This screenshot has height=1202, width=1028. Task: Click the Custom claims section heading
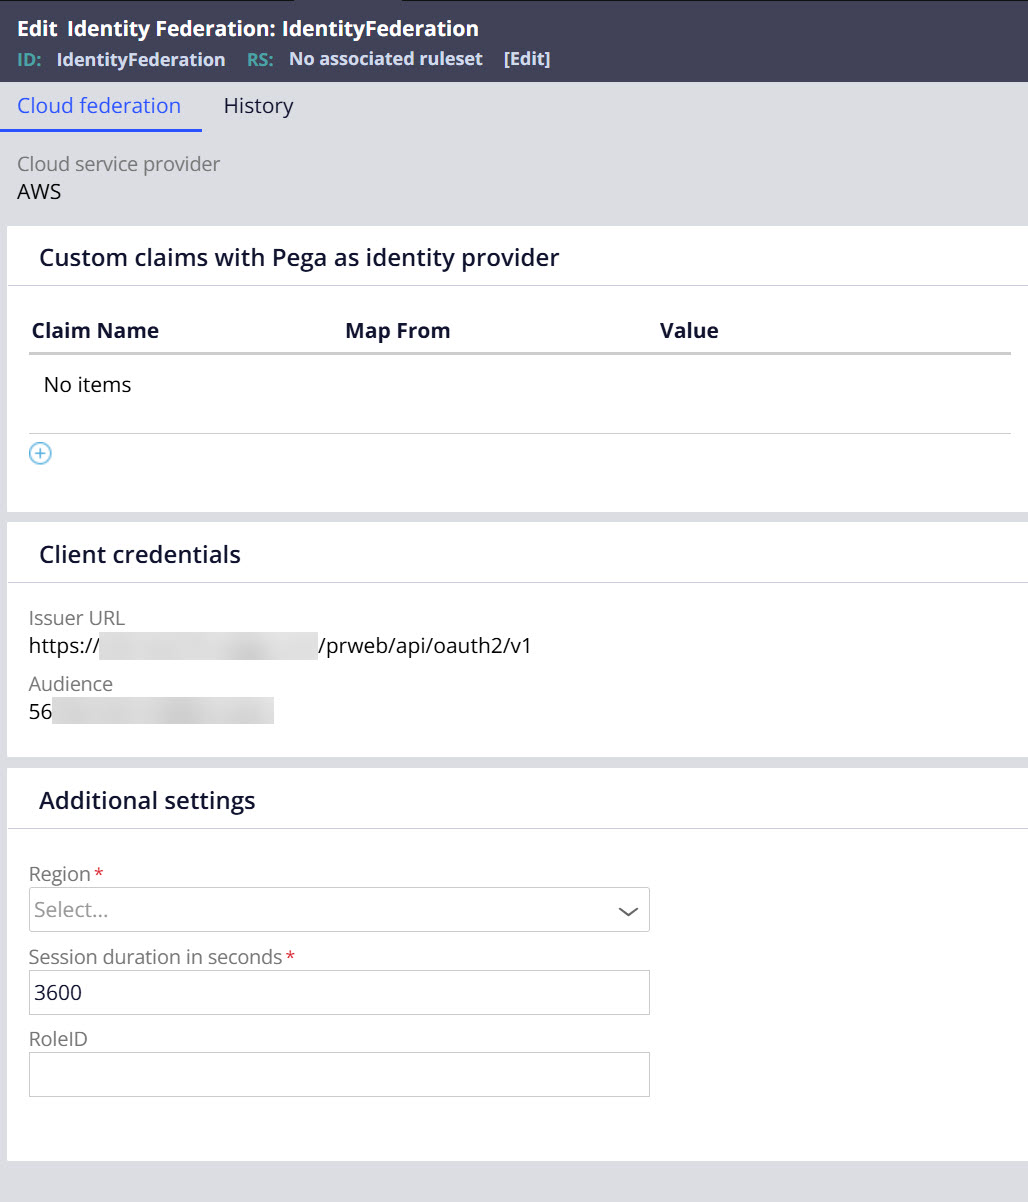click(x=298, y=258)
